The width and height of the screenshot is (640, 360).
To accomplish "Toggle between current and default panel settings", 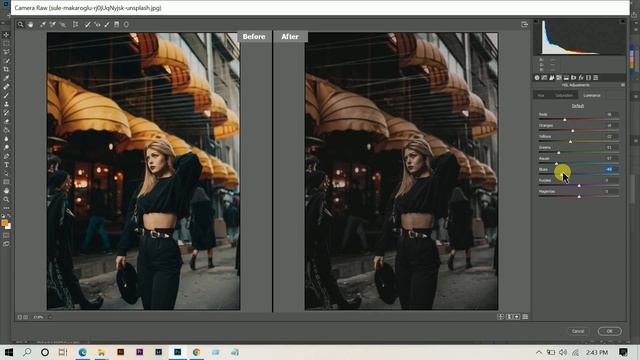I will (x=525, y=317).
